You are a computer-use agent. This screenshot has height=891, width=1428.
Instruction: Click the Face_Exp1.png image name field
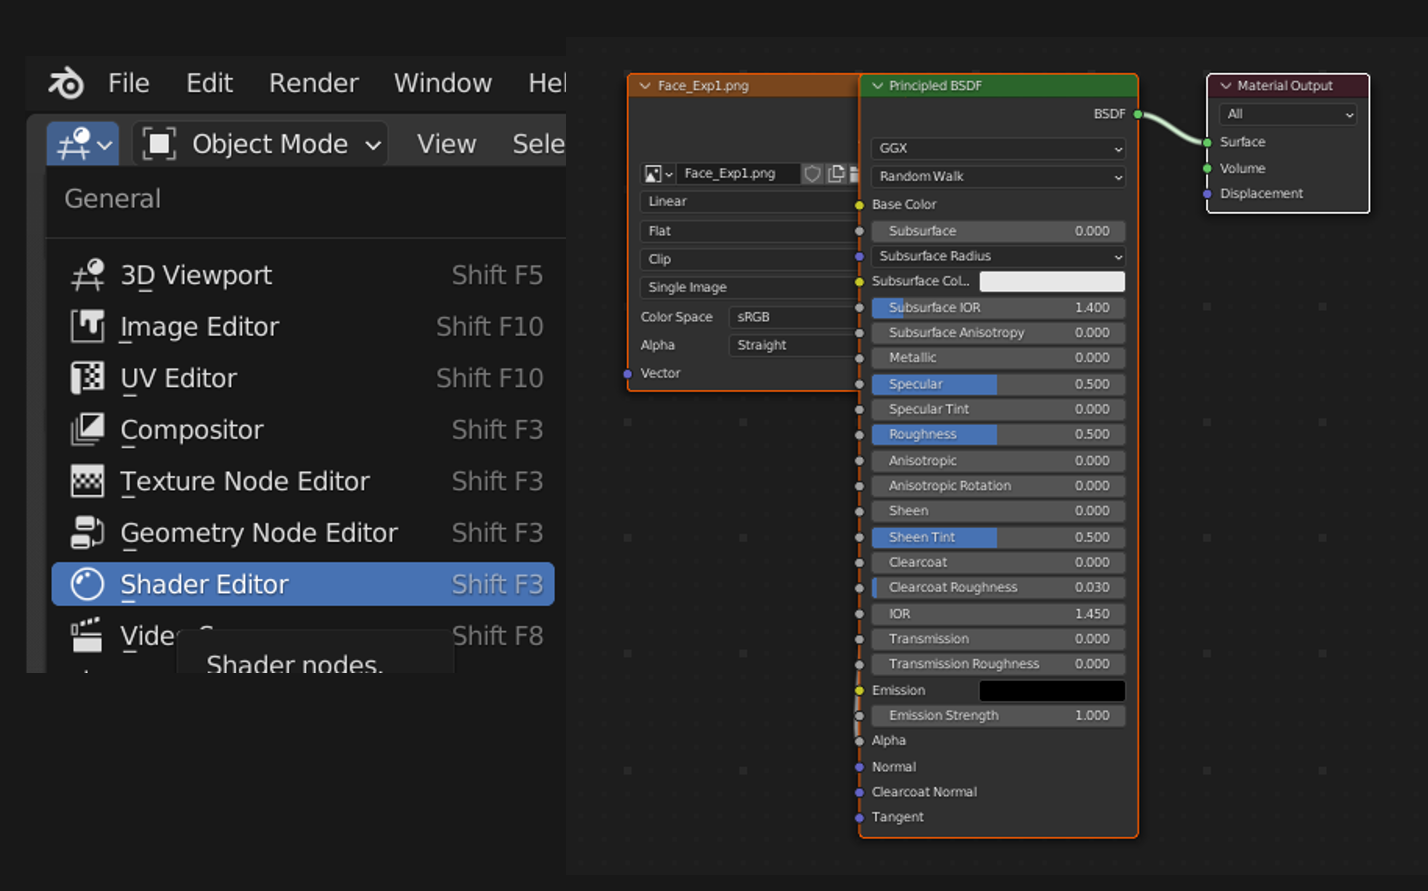pyautogui.click(x=738, y=174)
